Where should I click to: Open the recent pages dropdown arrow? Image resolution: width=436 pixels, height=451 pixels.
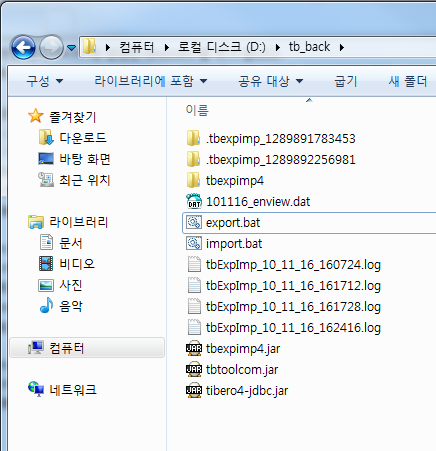pyautogui.click(x=71, y=48)
